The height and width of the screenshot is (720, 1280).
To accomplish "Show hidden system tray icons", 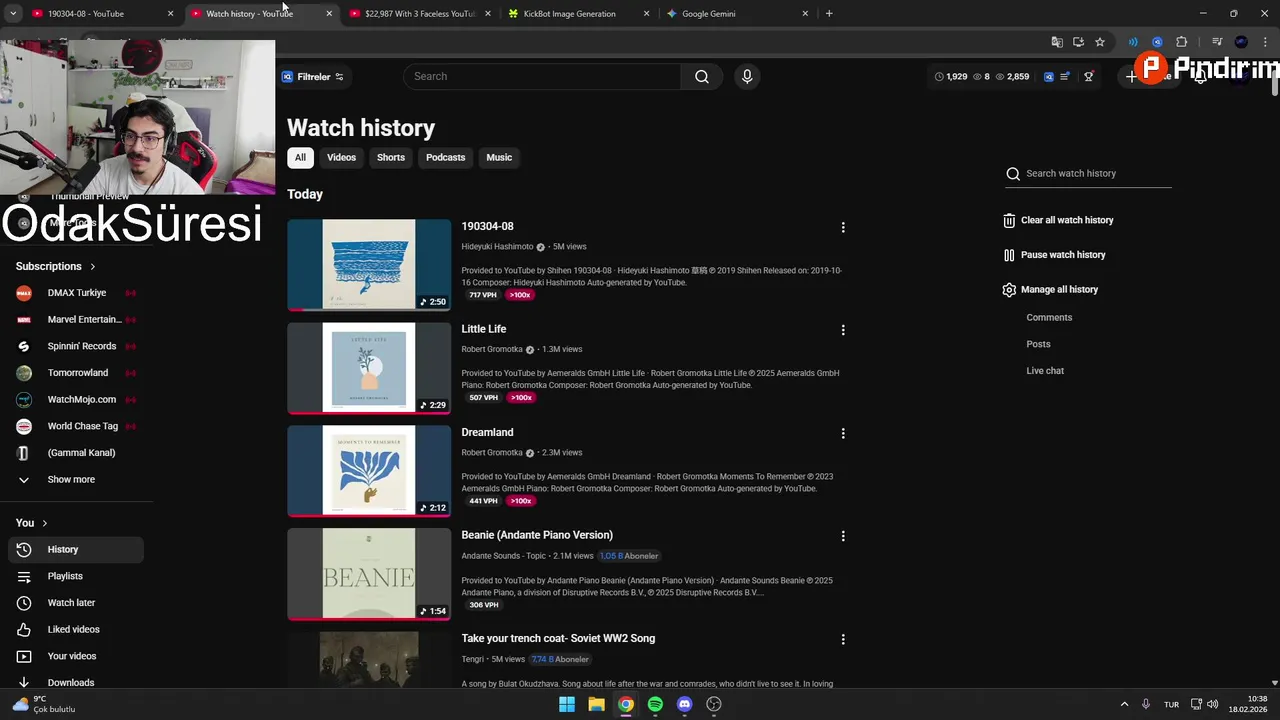I will pyautogui.click(x=1124, y=704).
